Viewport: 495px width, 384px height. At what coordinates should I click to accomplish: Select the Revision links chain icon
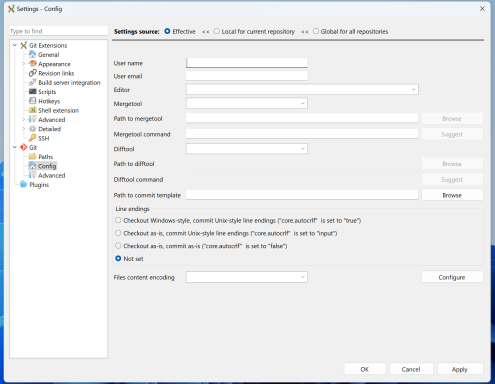click(32, 73)
